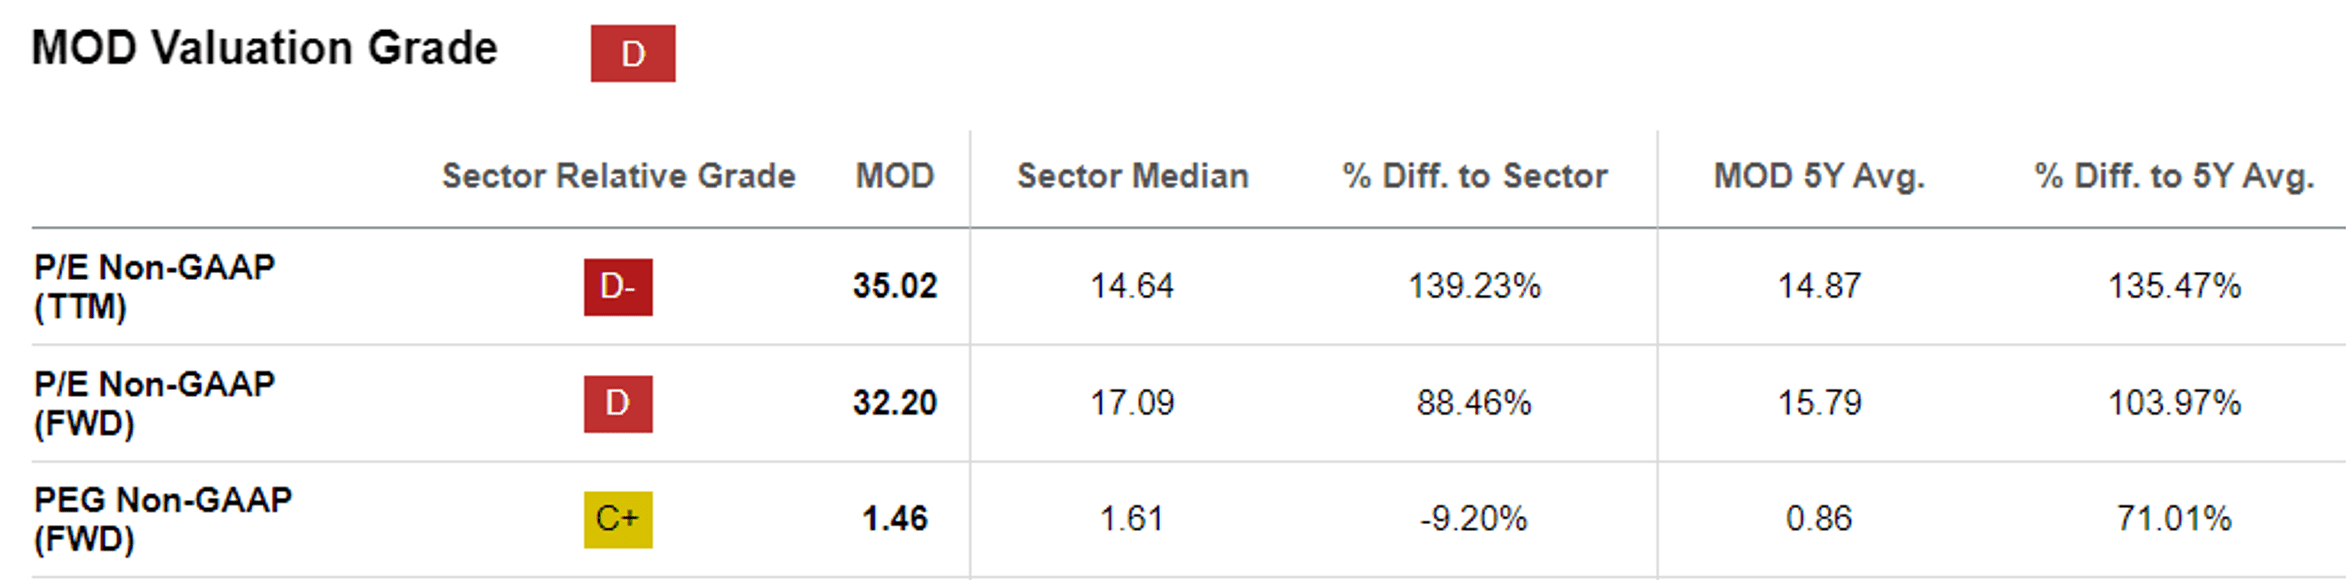Screen dimensions: 2346x580
Task: Click the % Diff. to 5Y Avg. header
Action: 2174,176
